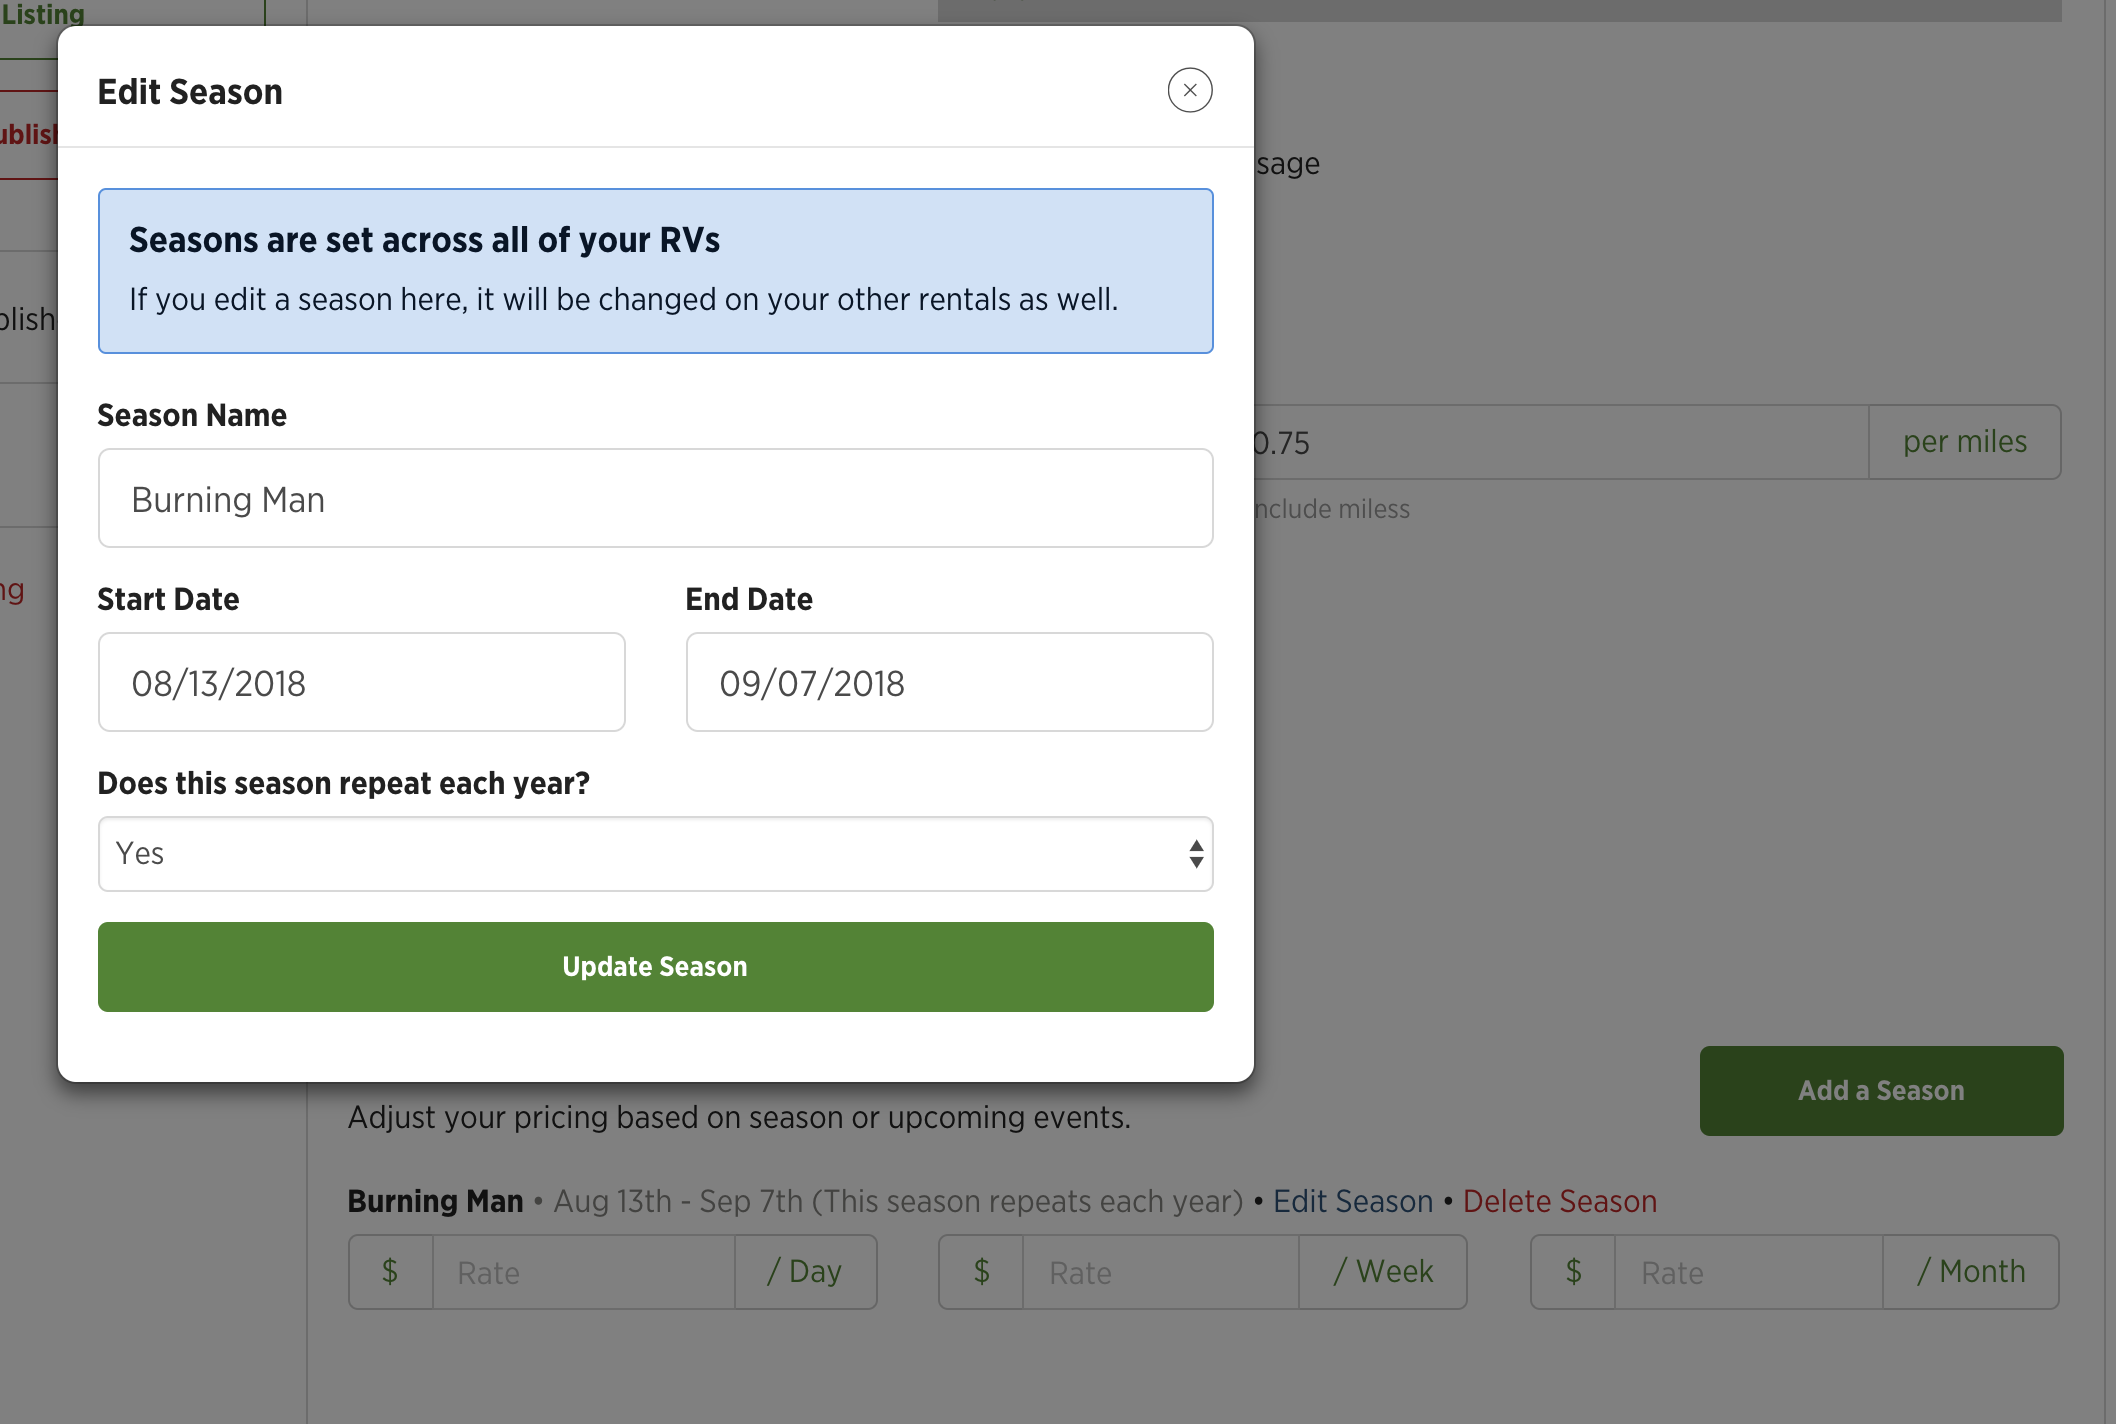Click the monthly Rate input field

pos(1749,1272)
